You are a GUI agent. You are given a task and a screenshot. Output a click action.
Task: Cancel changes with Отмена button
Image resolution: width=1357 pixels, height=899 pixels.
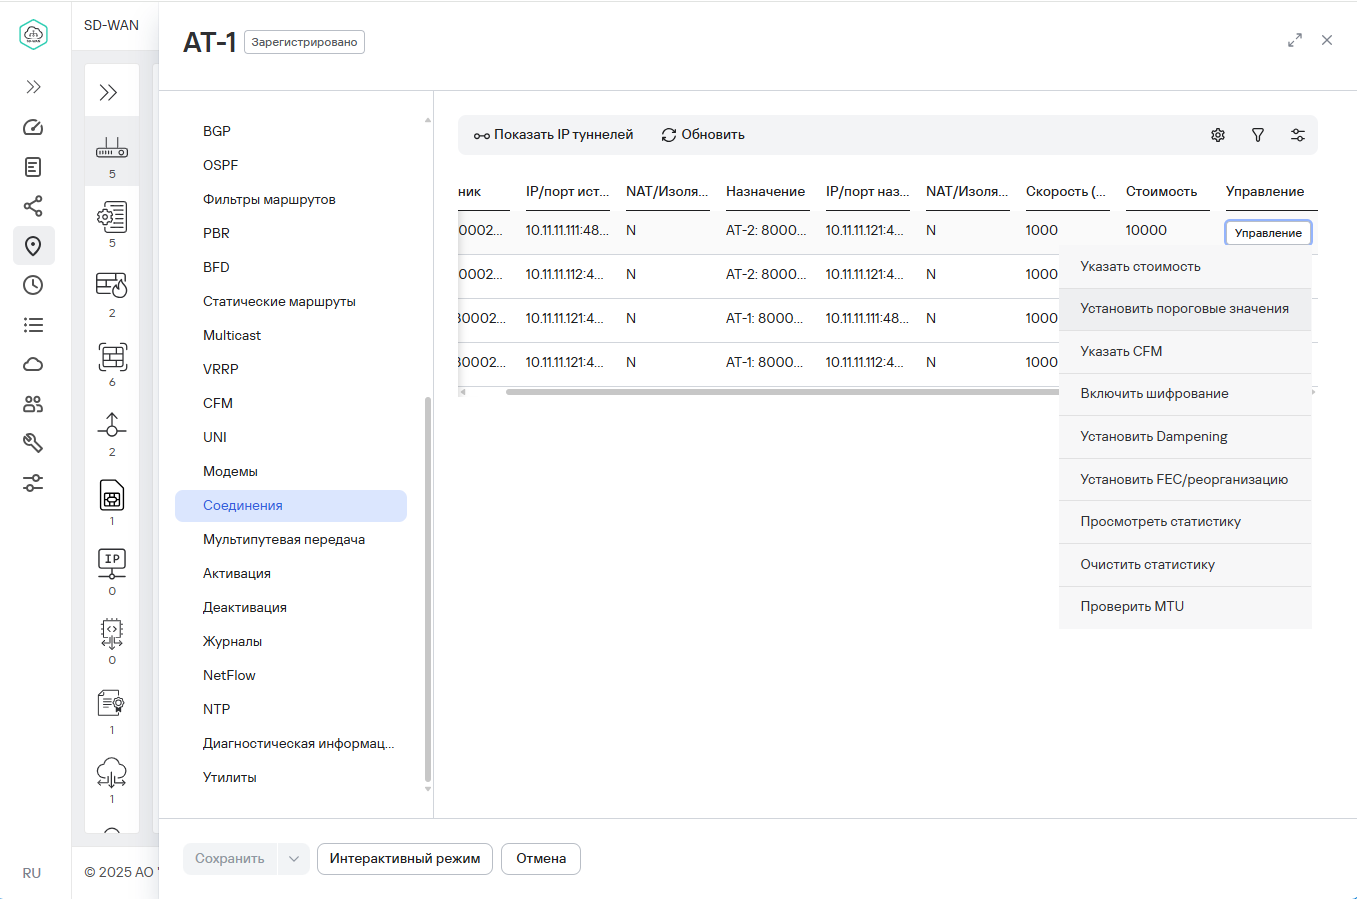click(x=541, y=859)
